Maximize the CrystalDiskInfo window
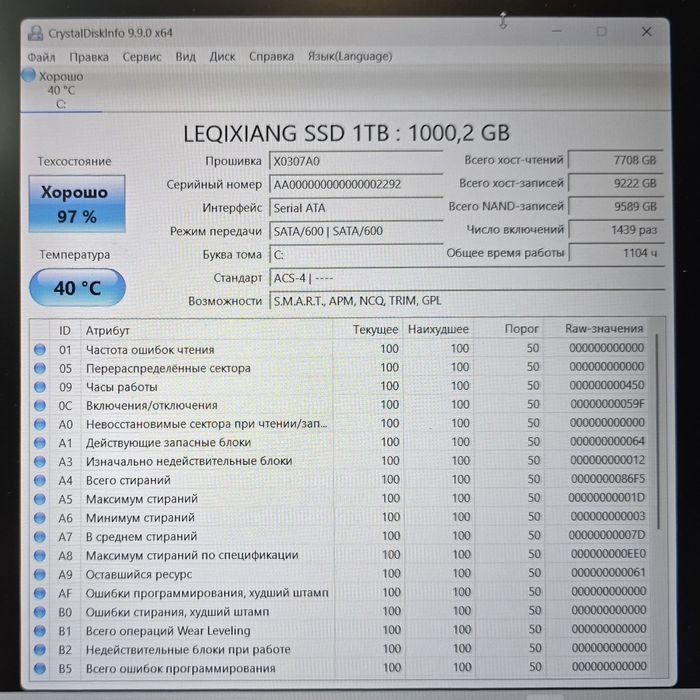Image resolution: width=700 pixels, height=700 pixels. [601, 31]
